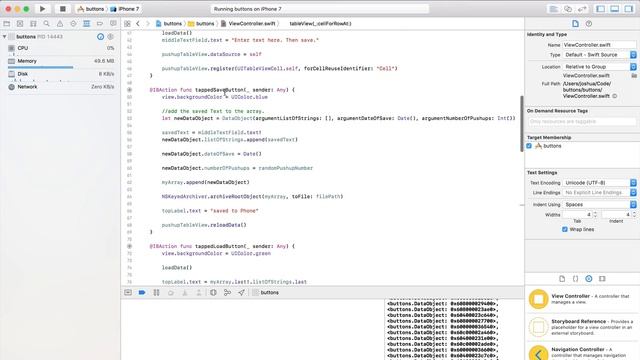The image size is (640, 360).
Task: Toggle the Utilities panel visibility
Action: [x=629, y=9]
